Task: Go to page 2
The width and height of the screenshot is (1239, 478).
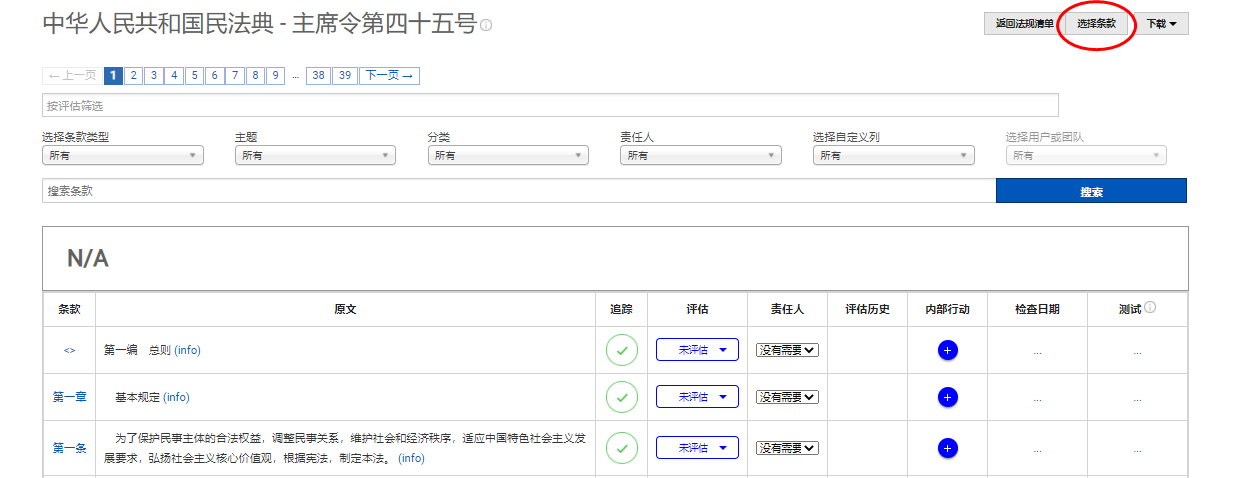Action: (133, 75)
